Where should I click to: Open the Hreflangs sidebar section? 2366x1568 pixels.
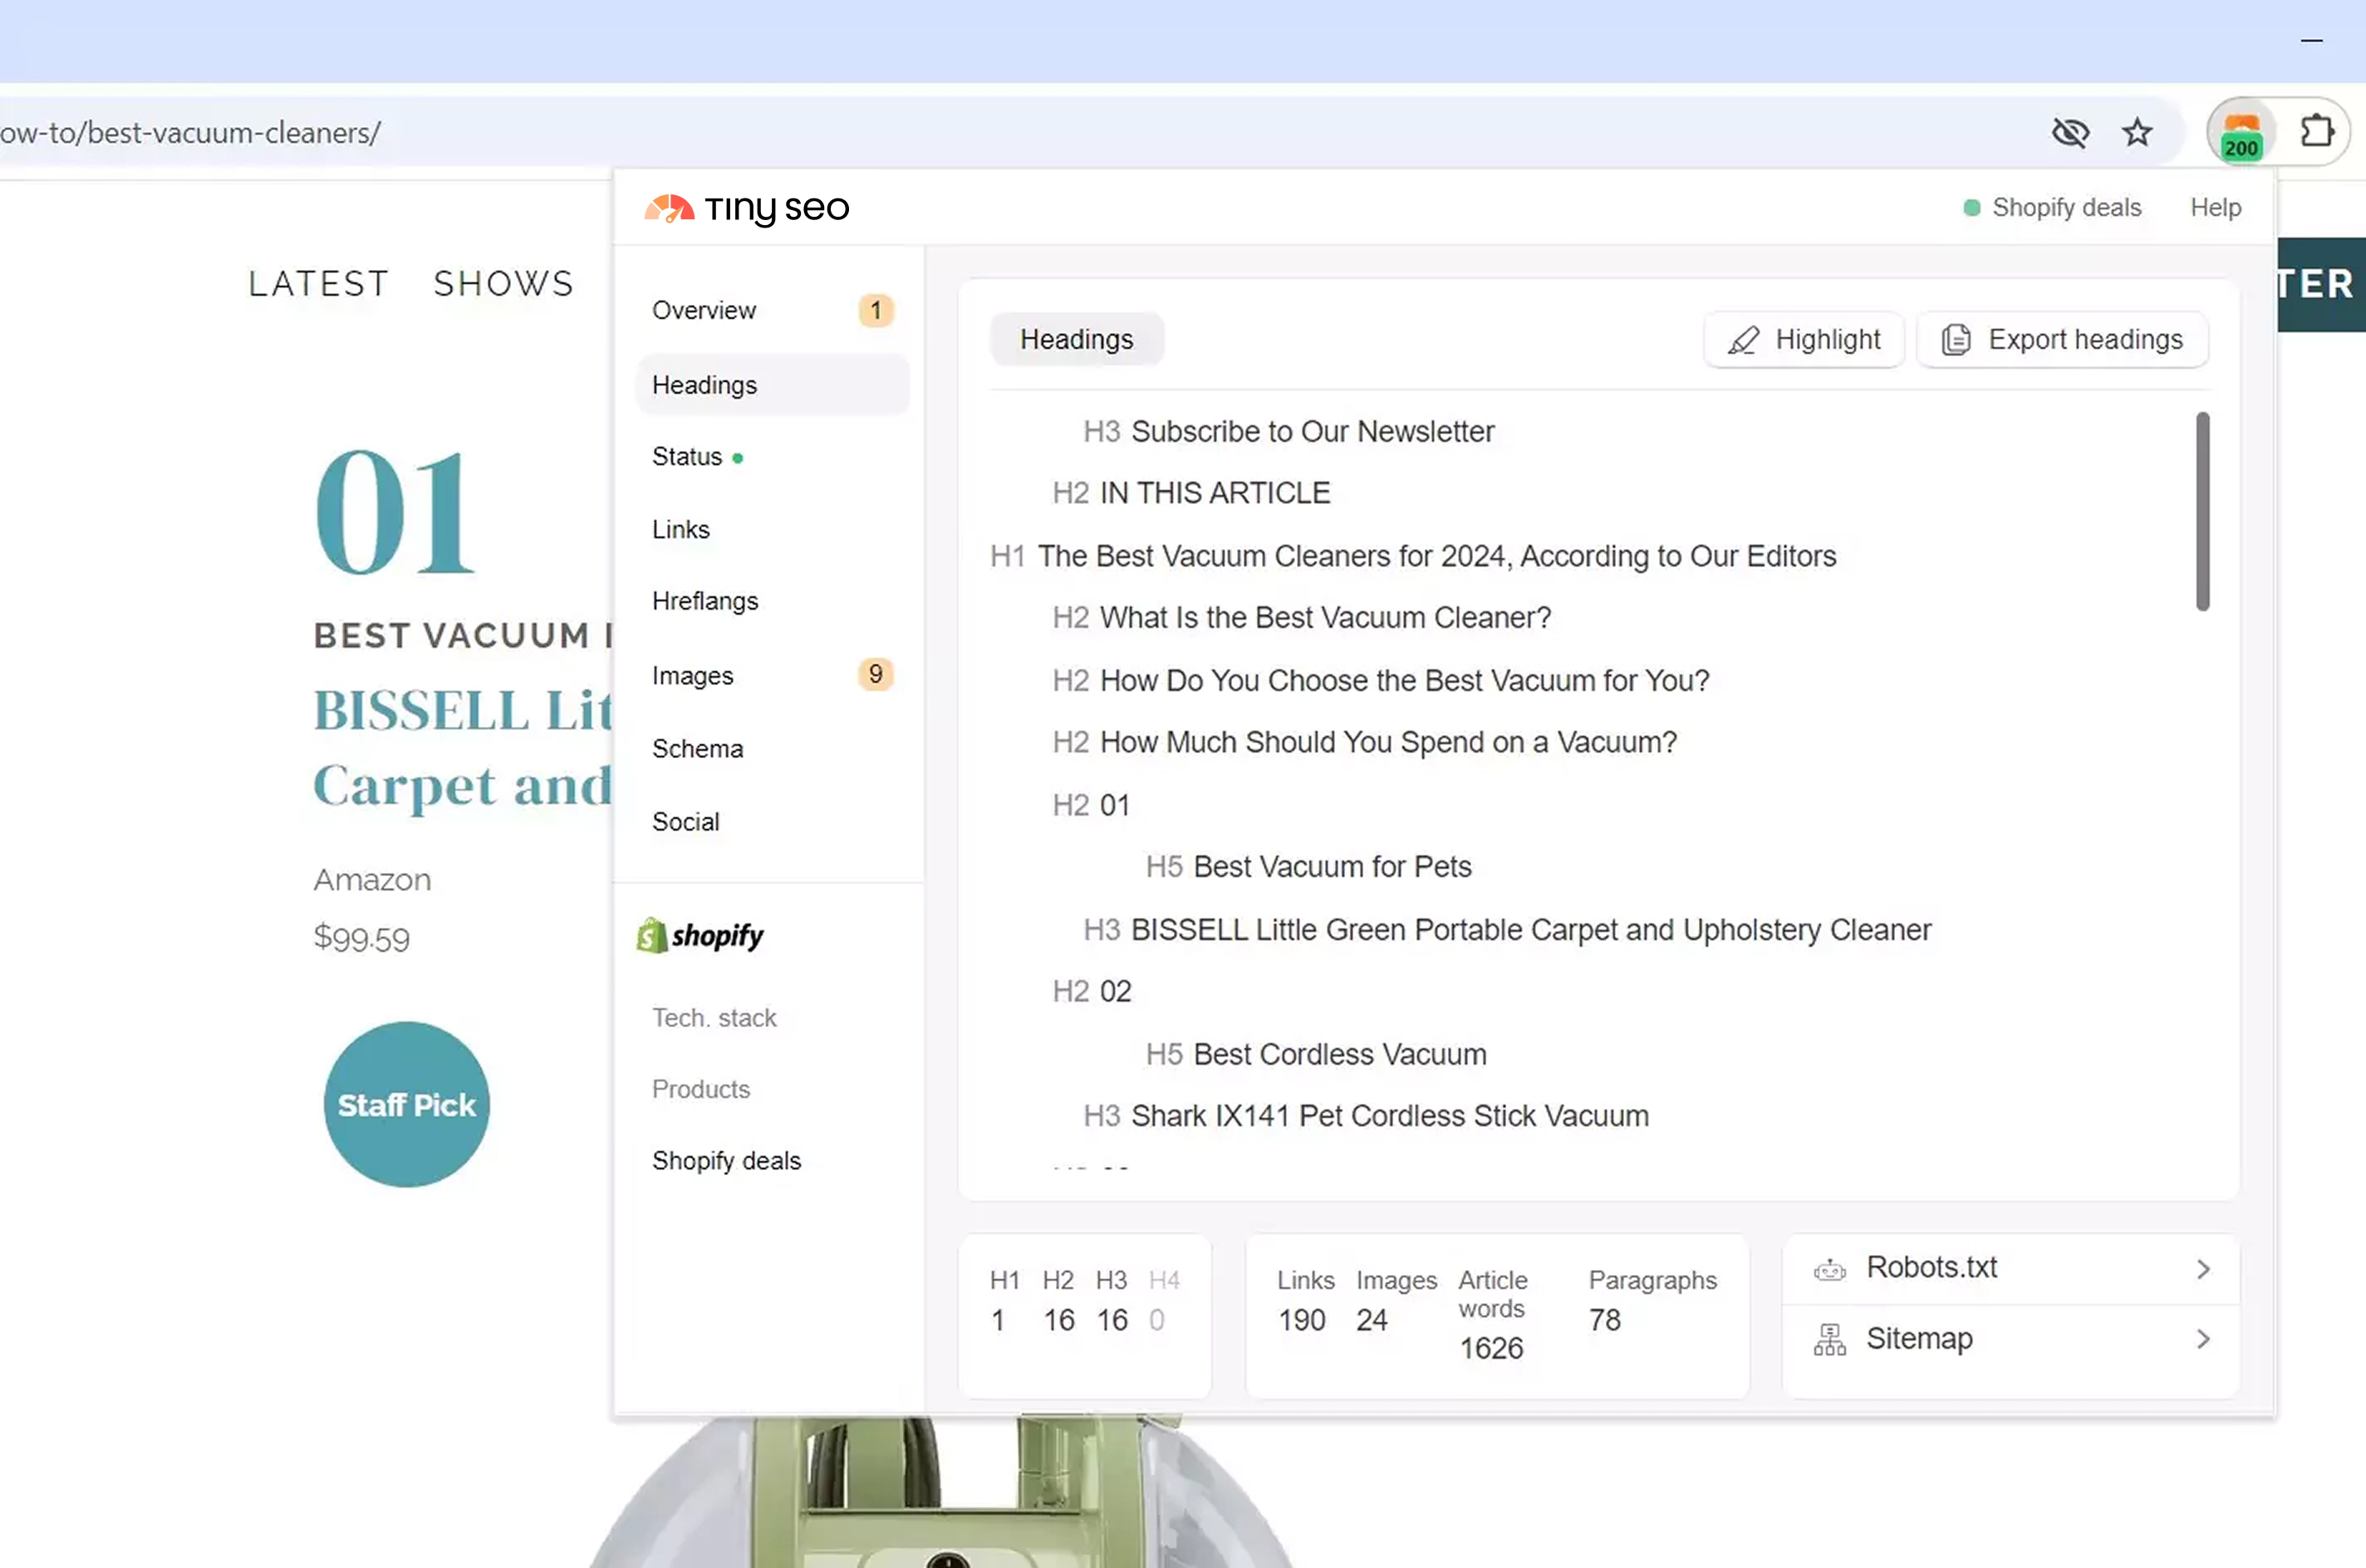point(772,602)
